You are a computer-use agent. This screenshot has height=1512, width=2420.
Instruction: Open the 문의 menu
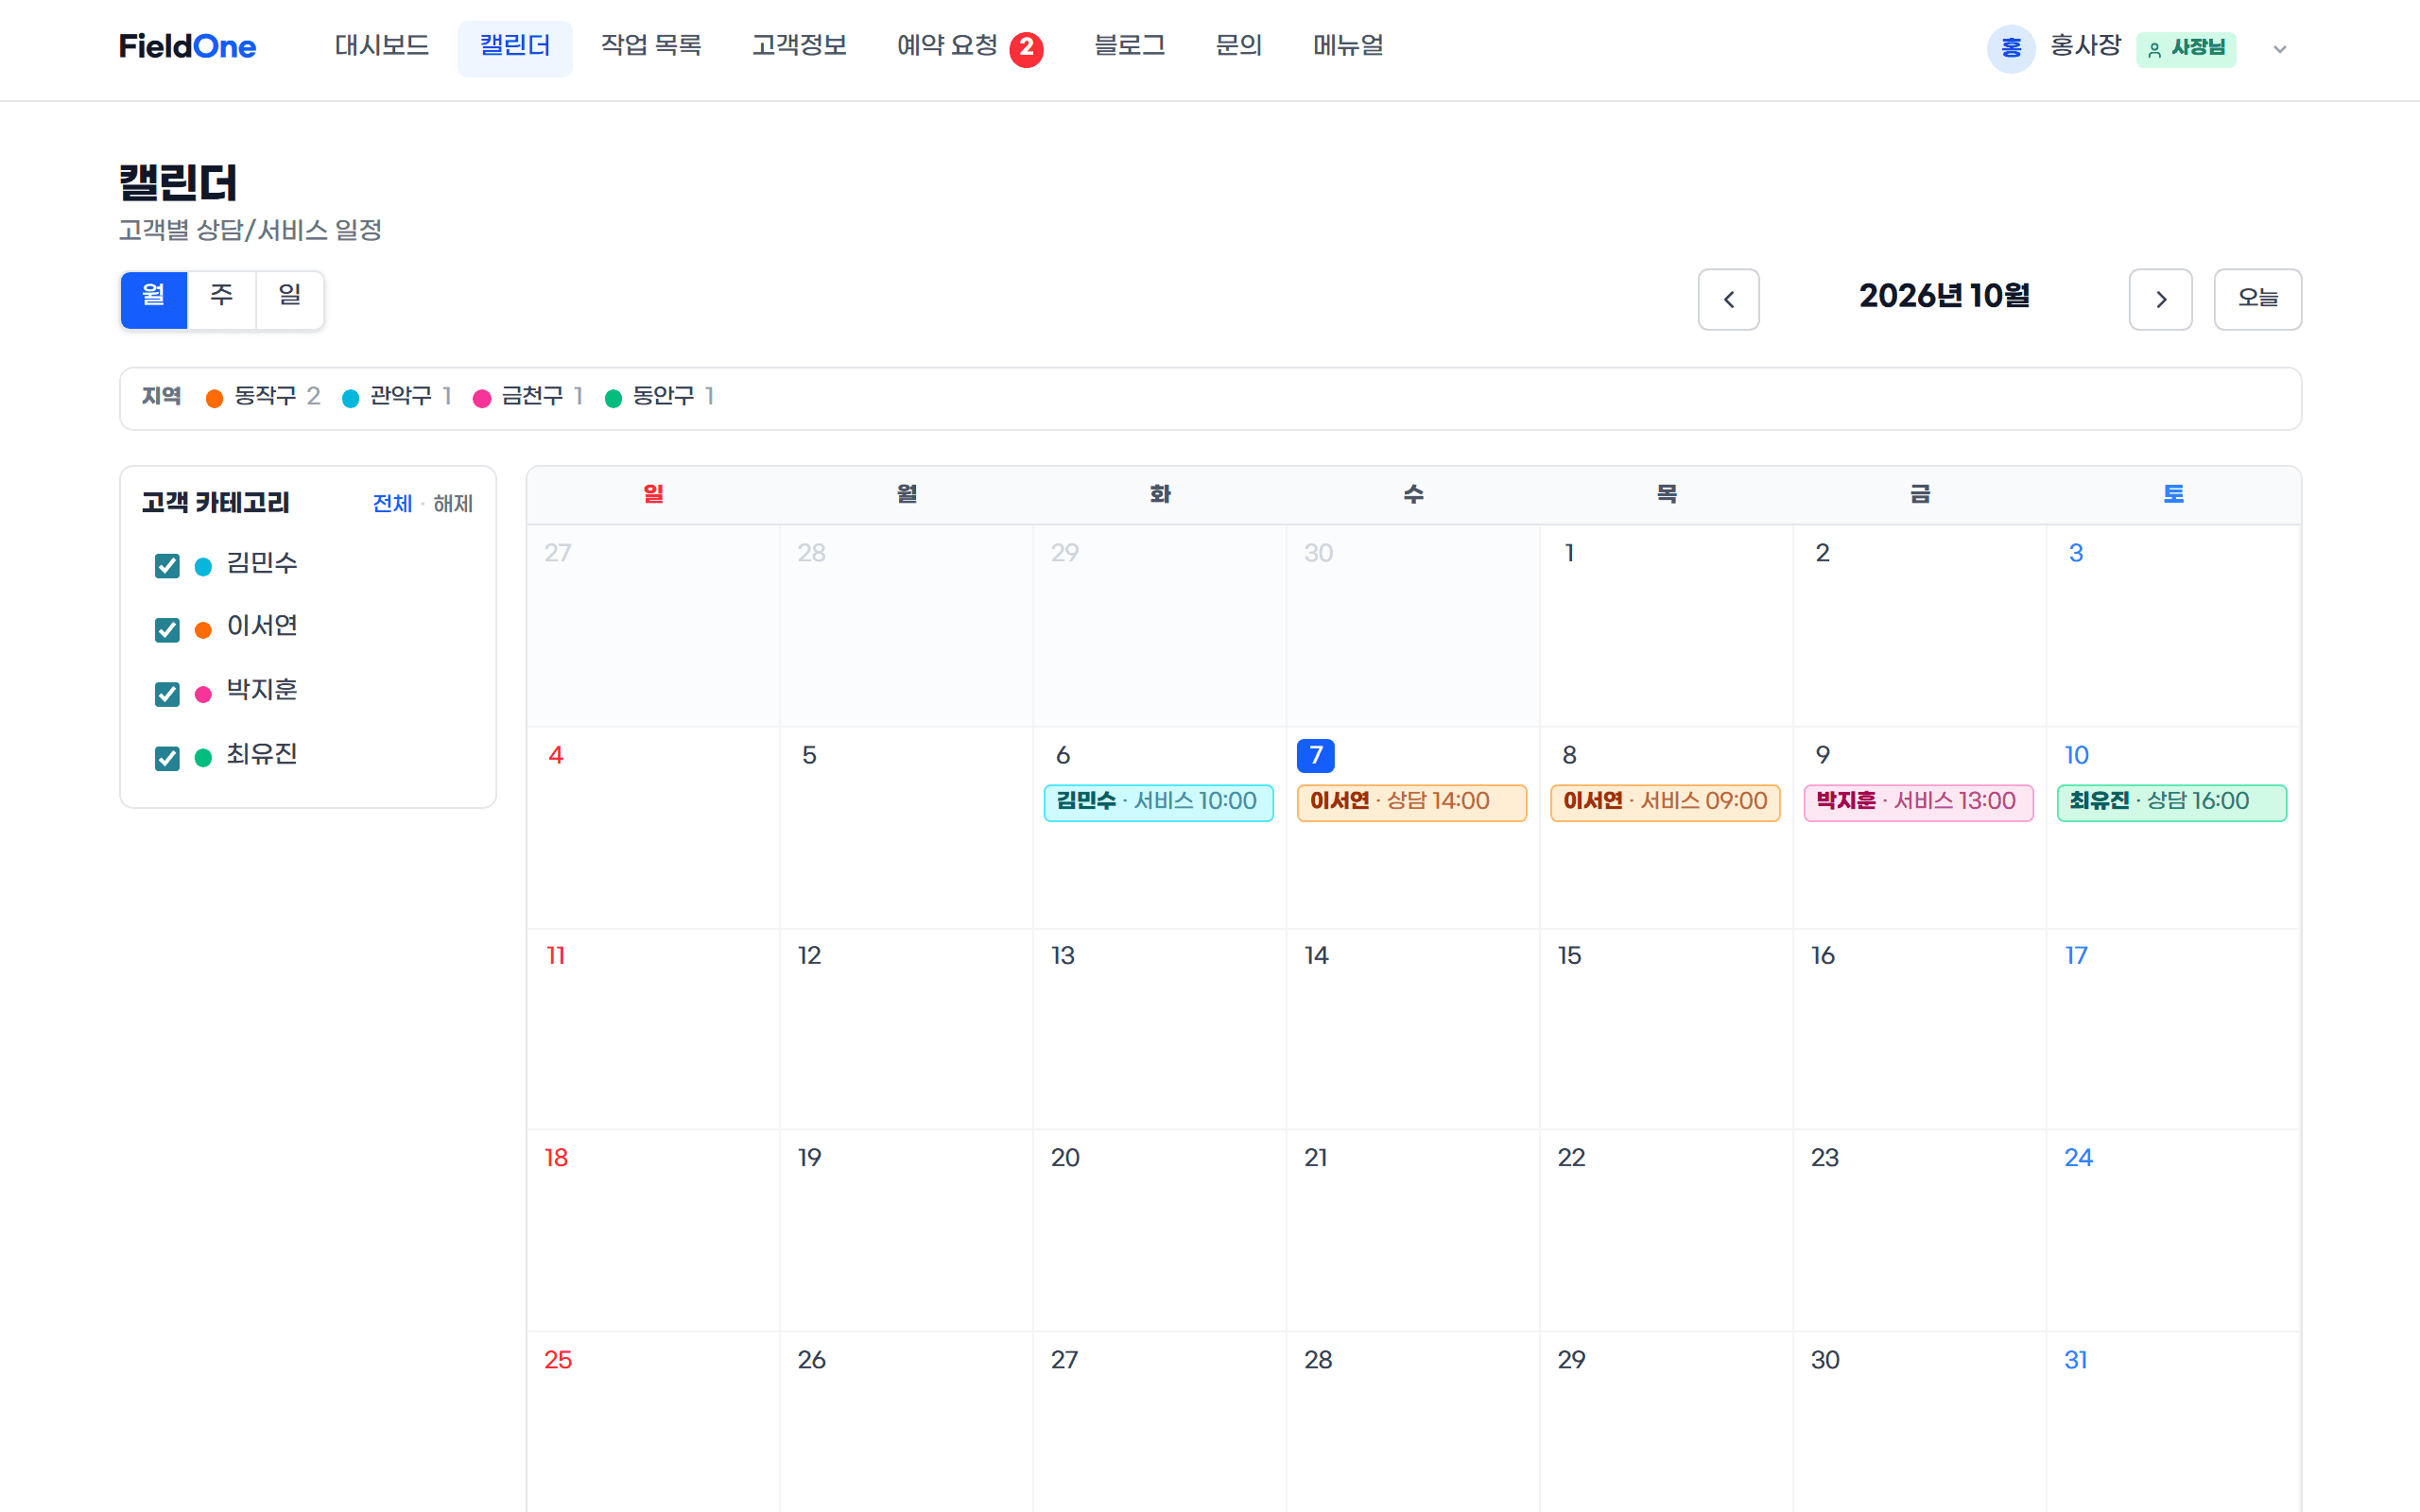1238,47
